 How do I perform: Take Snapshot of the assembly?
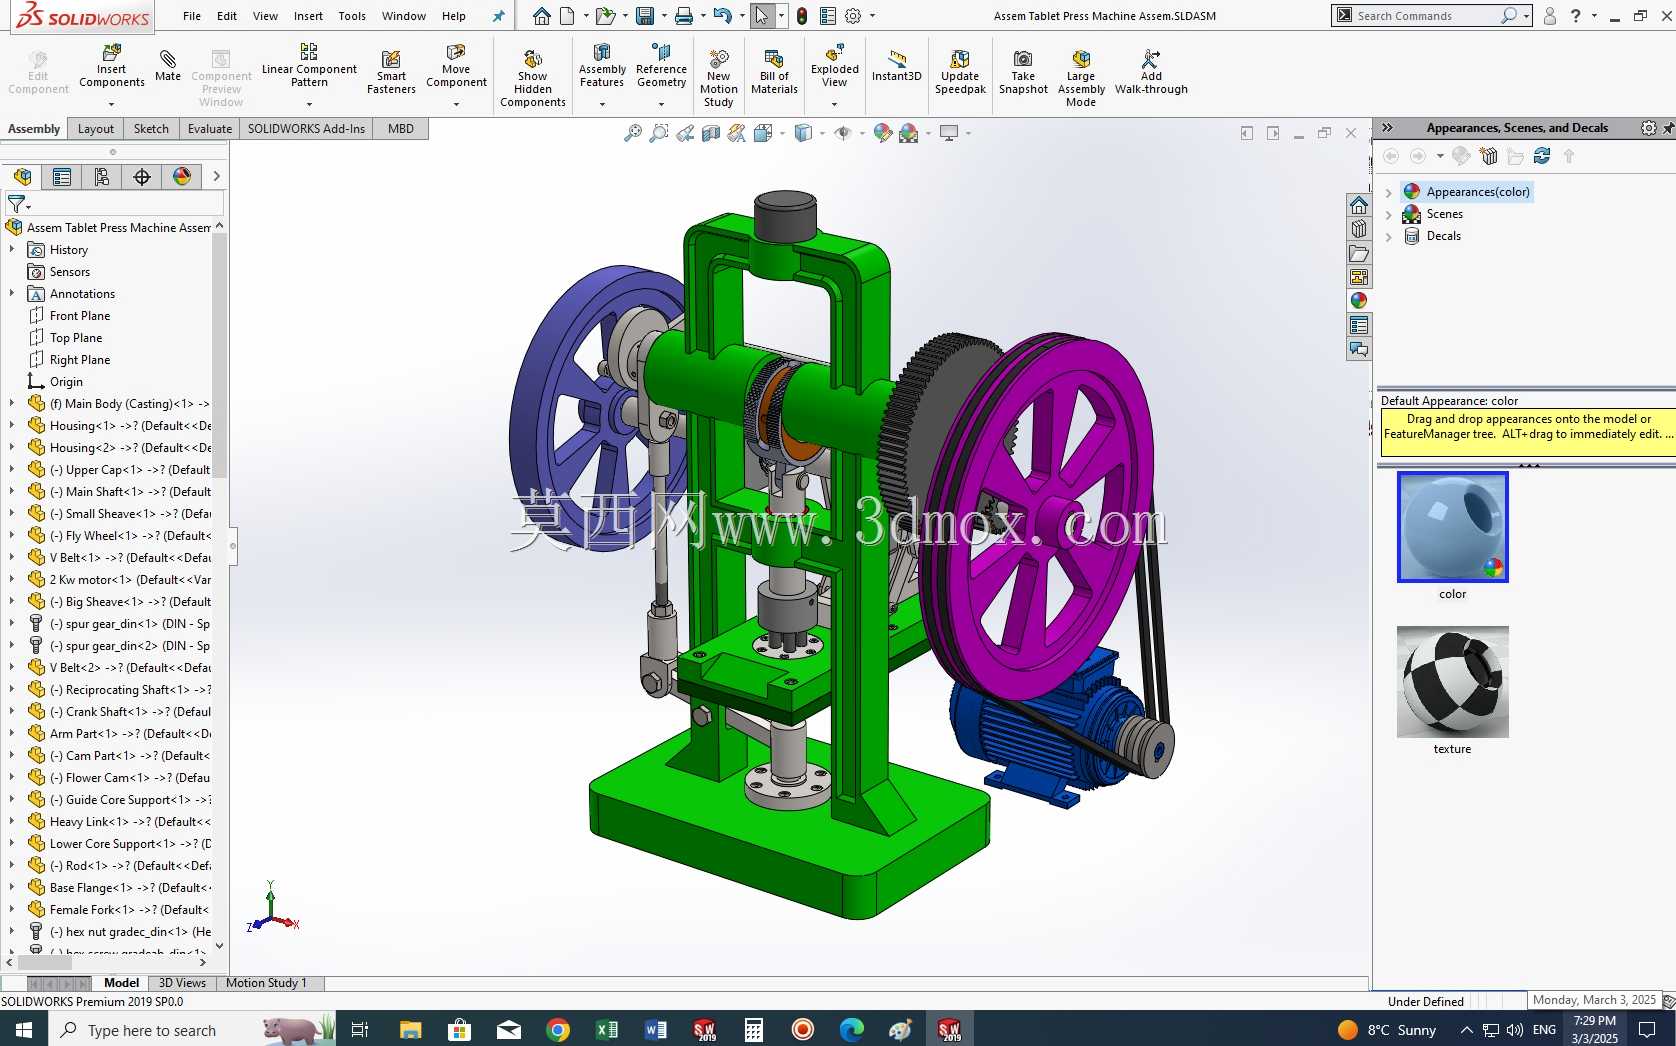click(1023, 72)
